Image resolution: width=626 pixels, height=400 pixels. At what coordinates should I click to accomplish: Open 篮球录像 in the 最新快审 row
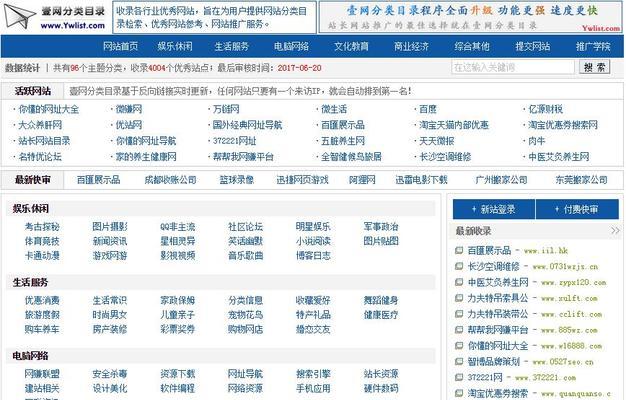(x=237, y=180)
